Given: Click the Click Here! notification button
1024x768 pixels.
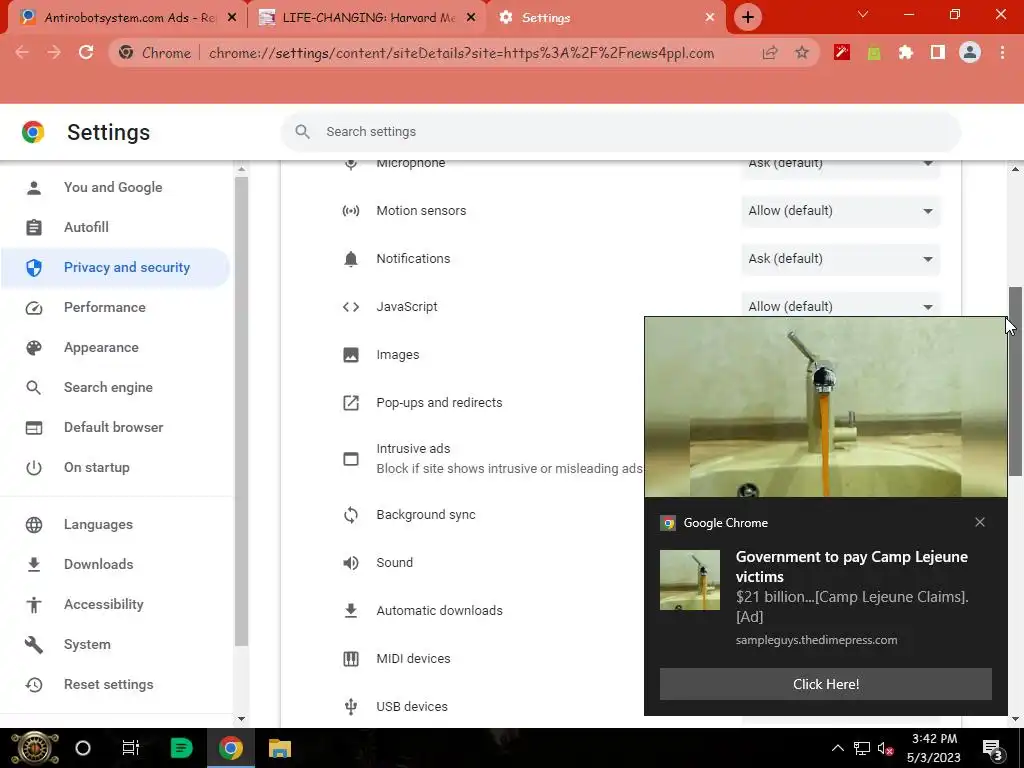Looking at the screenshot, I should click(x=825, y=684).
